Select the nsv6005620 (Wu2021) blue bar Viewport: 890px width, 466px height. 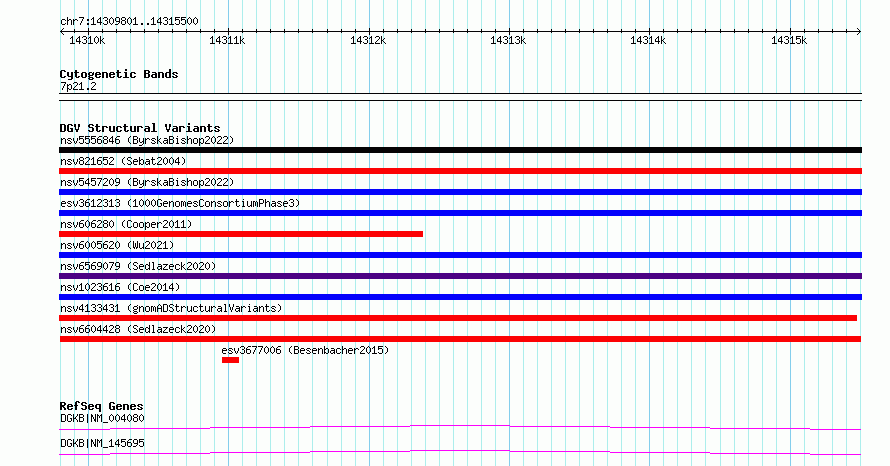[x=460, y=255]
